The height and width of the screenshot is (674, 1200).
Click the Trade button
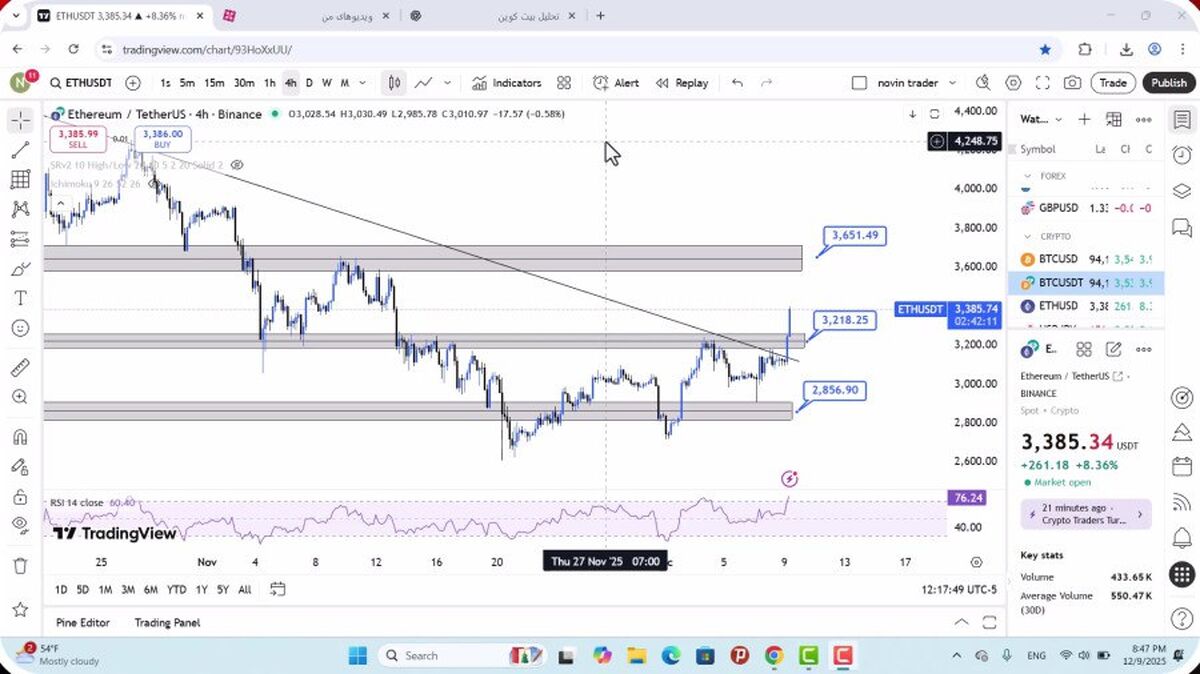(1113, 83)
